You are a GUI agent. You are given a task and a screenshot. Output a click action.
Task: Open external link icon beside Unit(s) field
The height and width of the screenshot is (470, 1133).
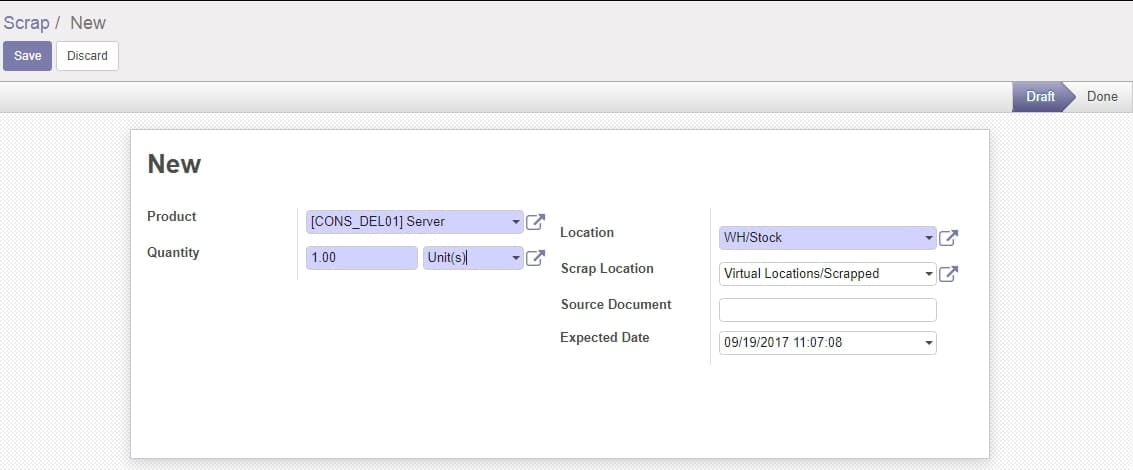pos(535,258)
